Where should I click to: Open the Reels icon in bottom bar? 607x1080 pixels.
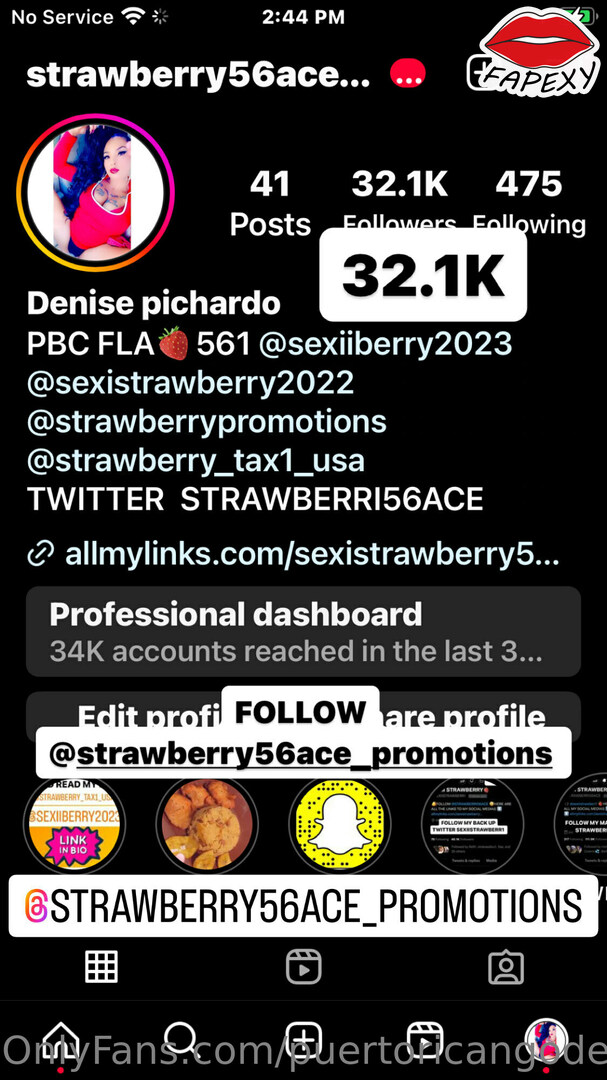click(x=424, y=1039)
